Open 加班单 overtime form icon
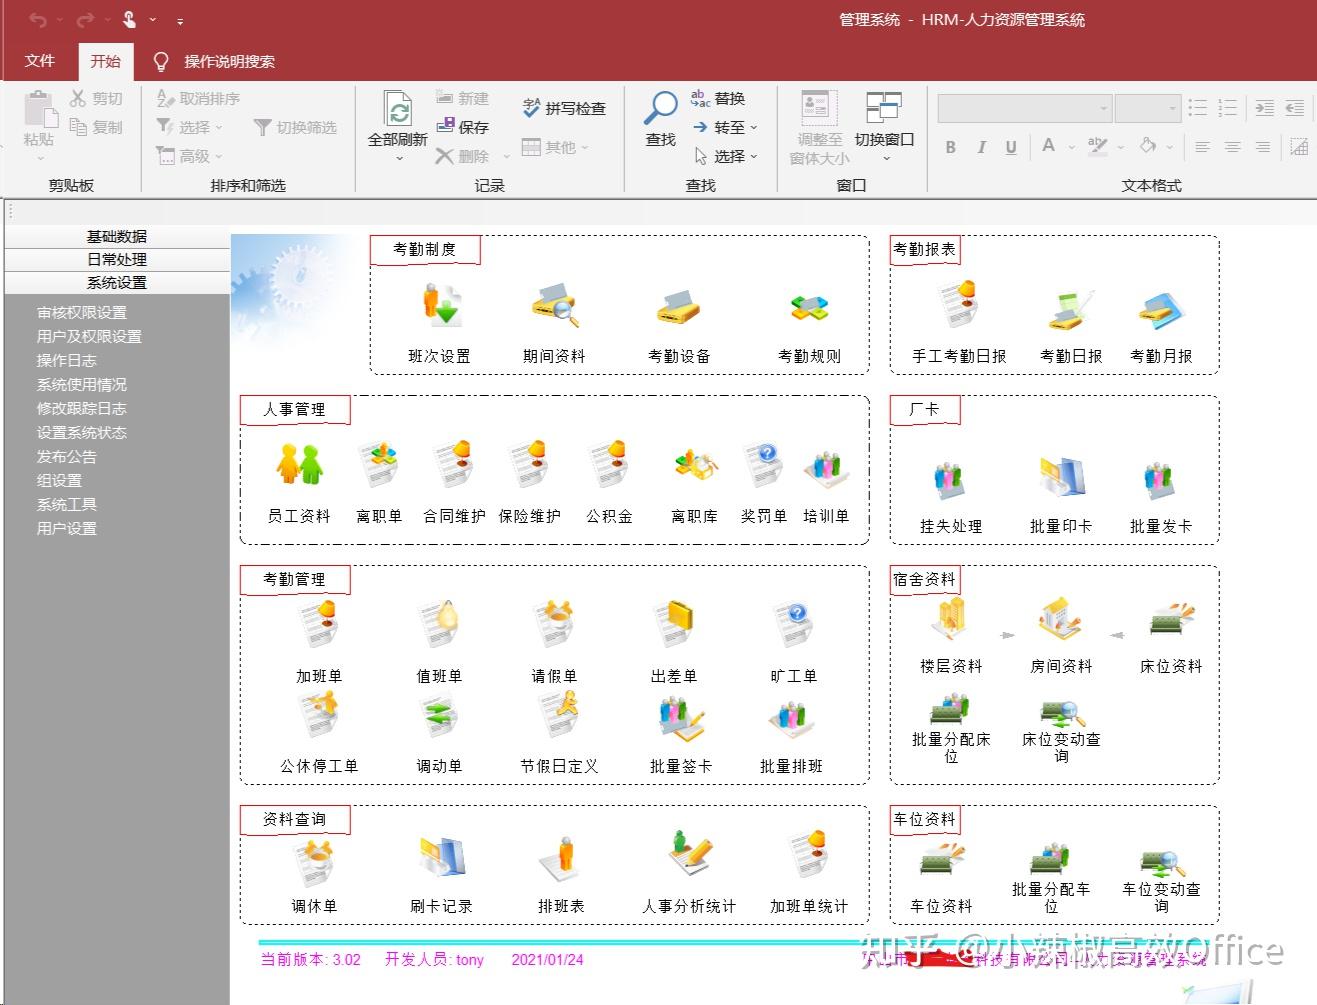 coord(320,625)
